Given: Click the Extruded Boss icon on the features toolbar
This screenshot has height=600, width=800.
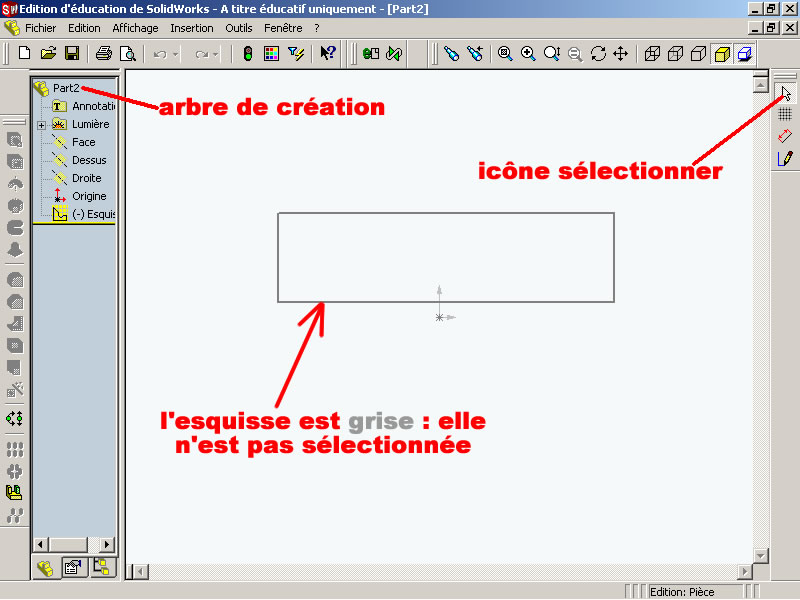Looking at the screenshot, I should coord(15,140).
